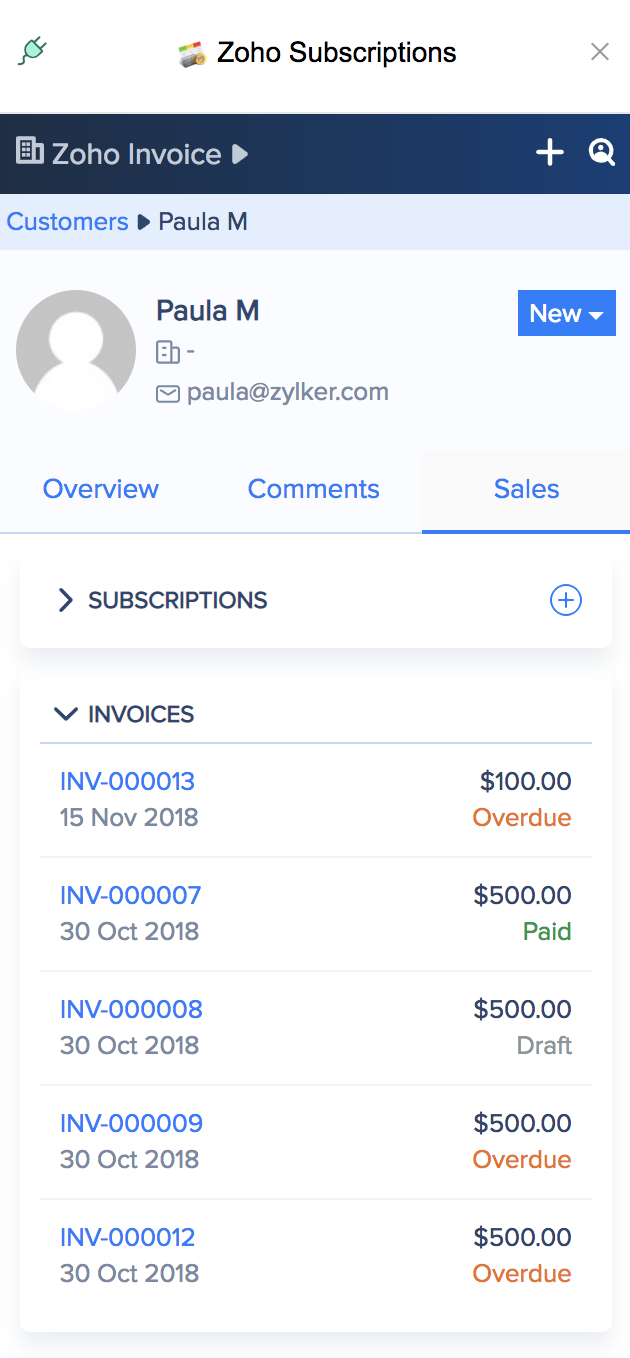The image size is (630, 1358).
Task: Open the search icon in the header
Action: (x=601, y=153)
